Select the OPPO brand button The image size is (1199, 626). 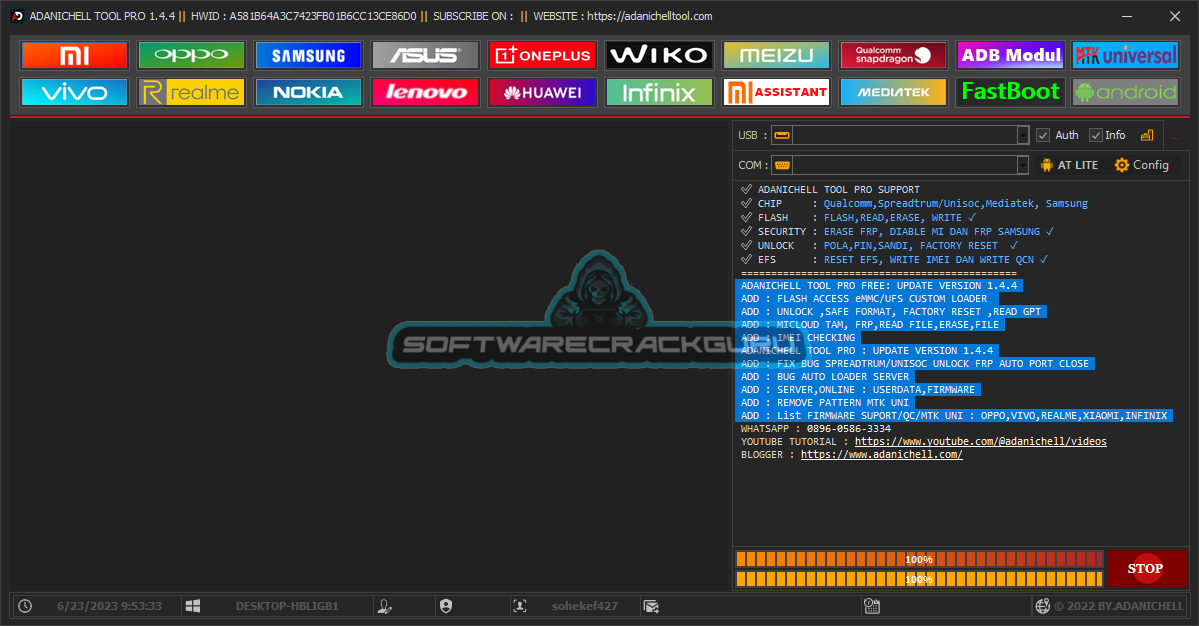click(x=191, y=55)
